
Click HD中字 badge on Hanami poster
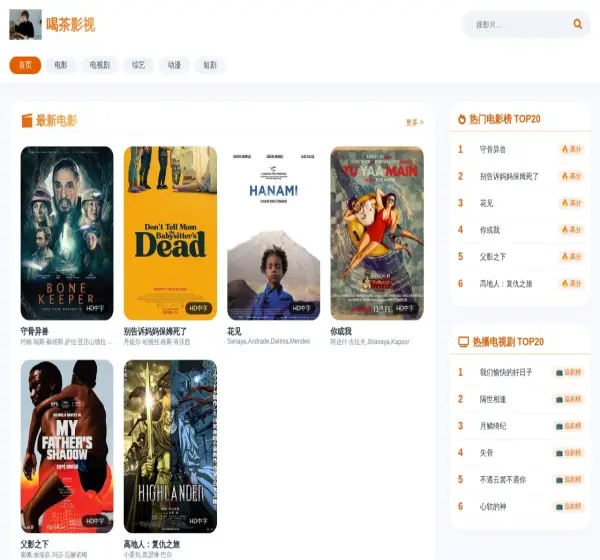pos(302,308)
